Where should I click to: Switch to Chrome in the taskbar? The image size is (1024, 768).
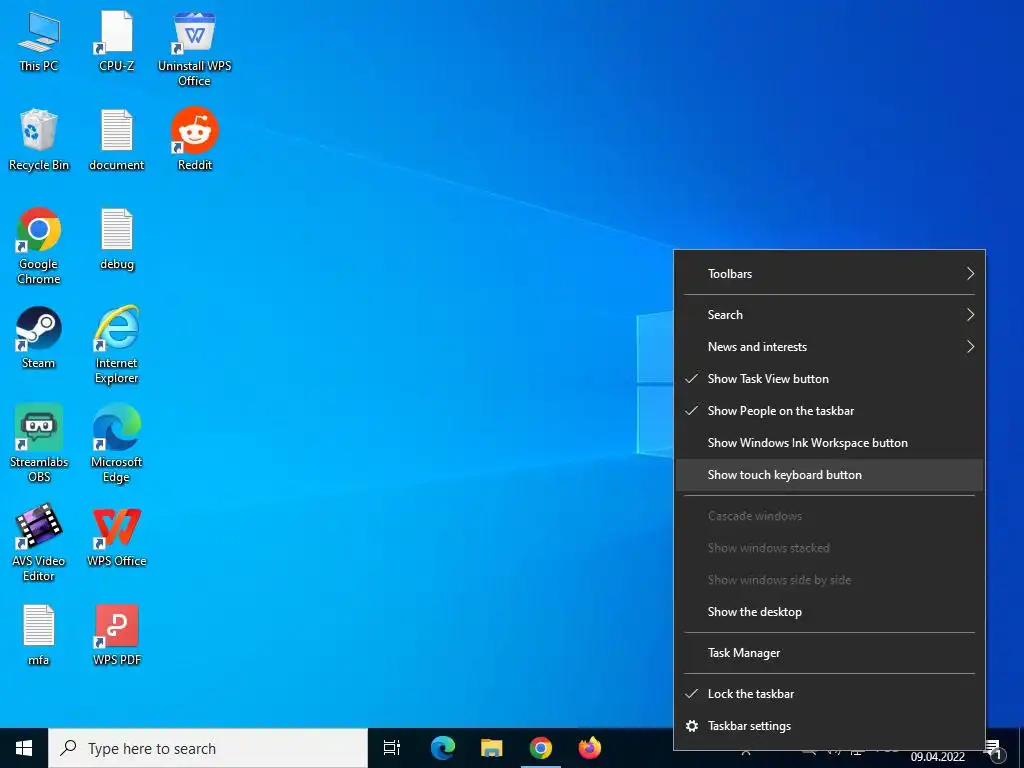click(541, 748)
